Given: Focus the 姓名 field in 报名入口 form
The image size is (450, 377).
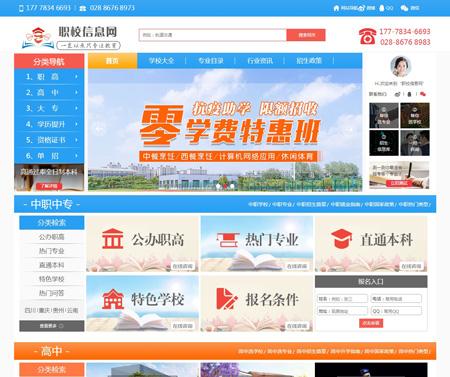Looking at the screenshot, I should [342, 299].
